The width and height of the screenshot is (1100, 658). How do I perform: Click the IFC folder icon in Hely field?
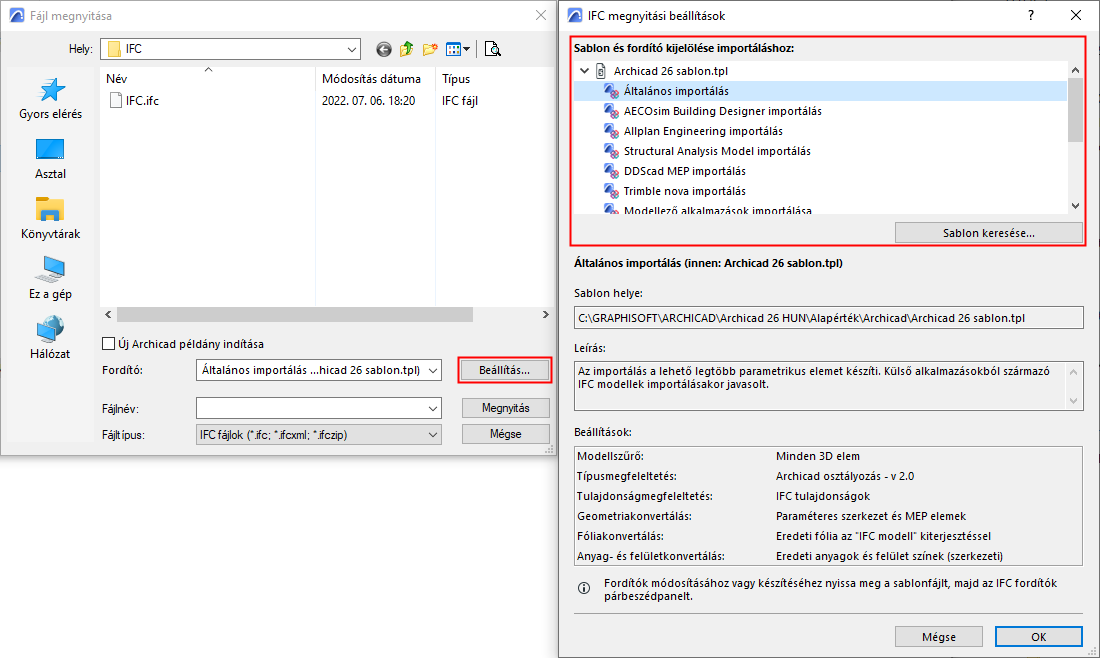[x=114, y=49]
